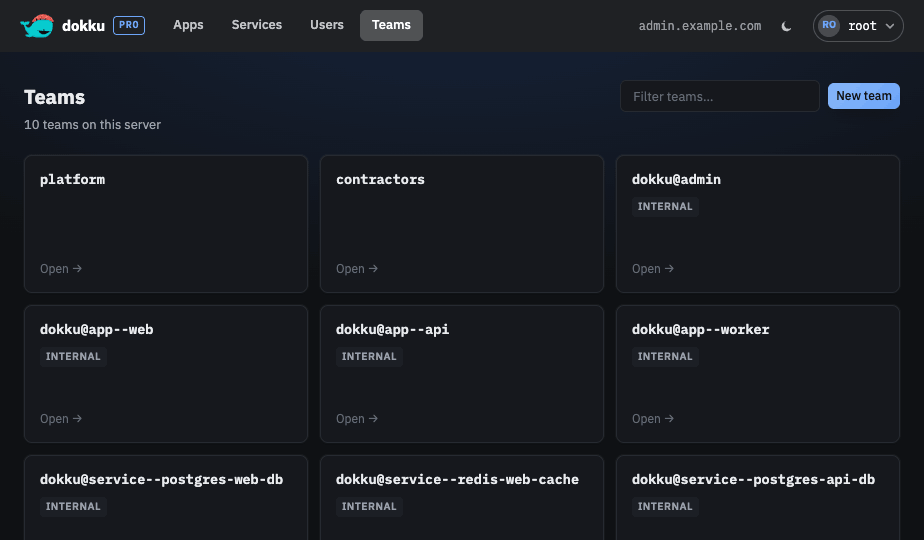
Task: Open the dokku@app--web team link
Action: point(61,419)
